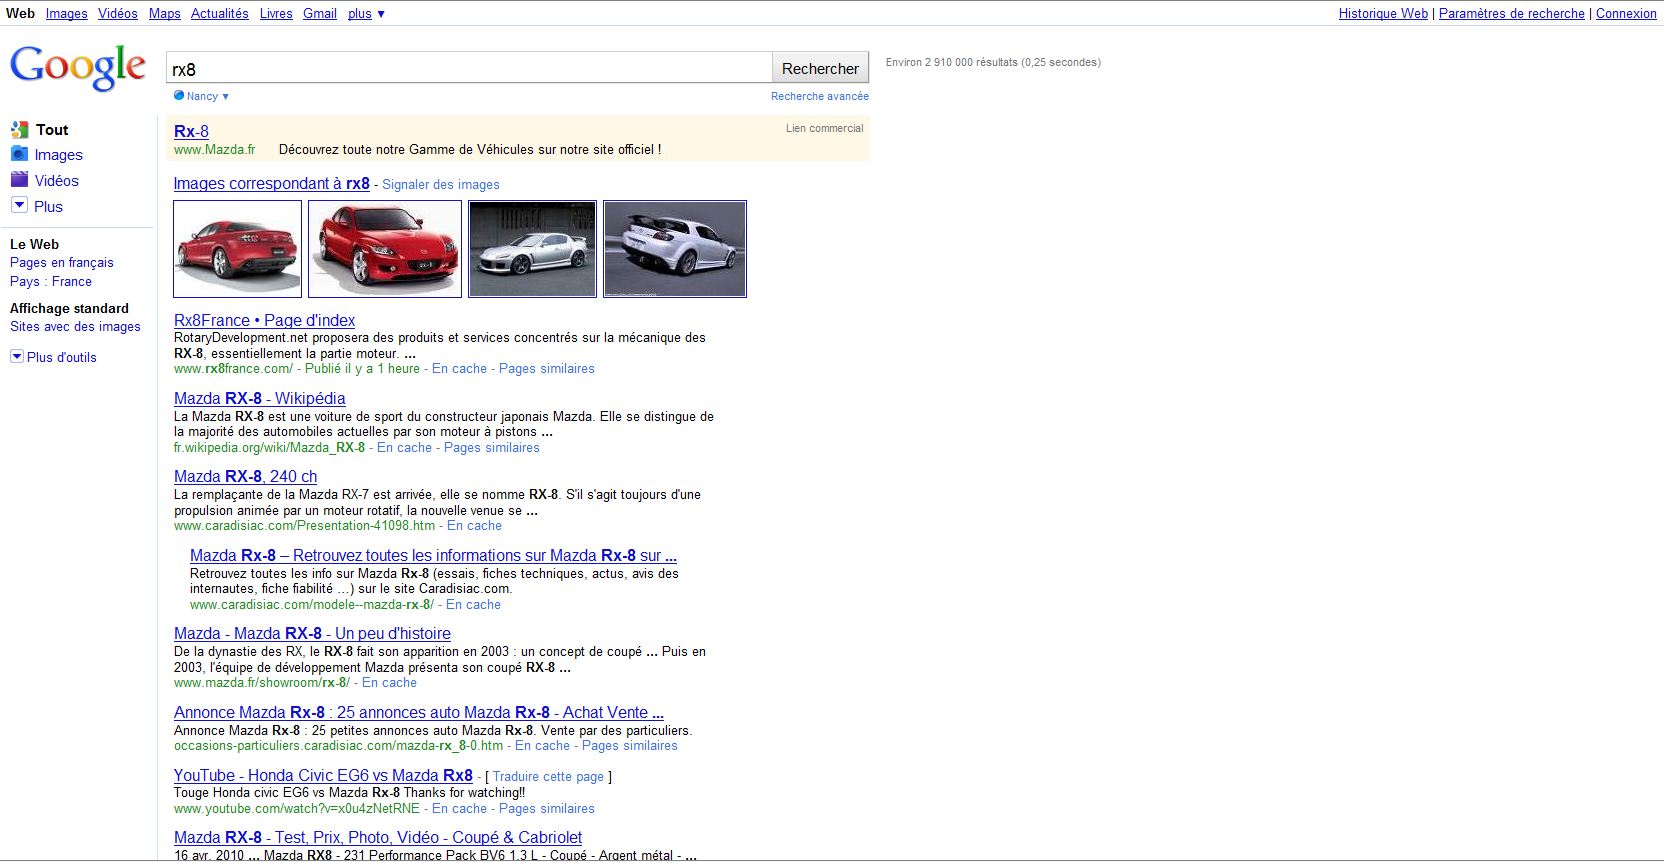Click the search box containing rx8
The width and height of the screenshot is (1664, 862).
468,69
